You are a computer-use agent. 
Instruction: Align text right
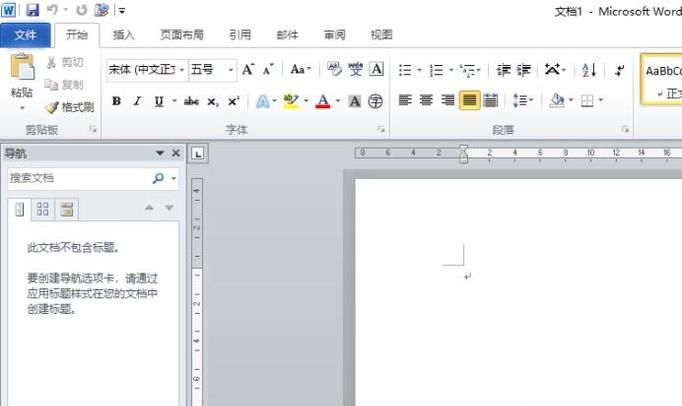point(448,101)
